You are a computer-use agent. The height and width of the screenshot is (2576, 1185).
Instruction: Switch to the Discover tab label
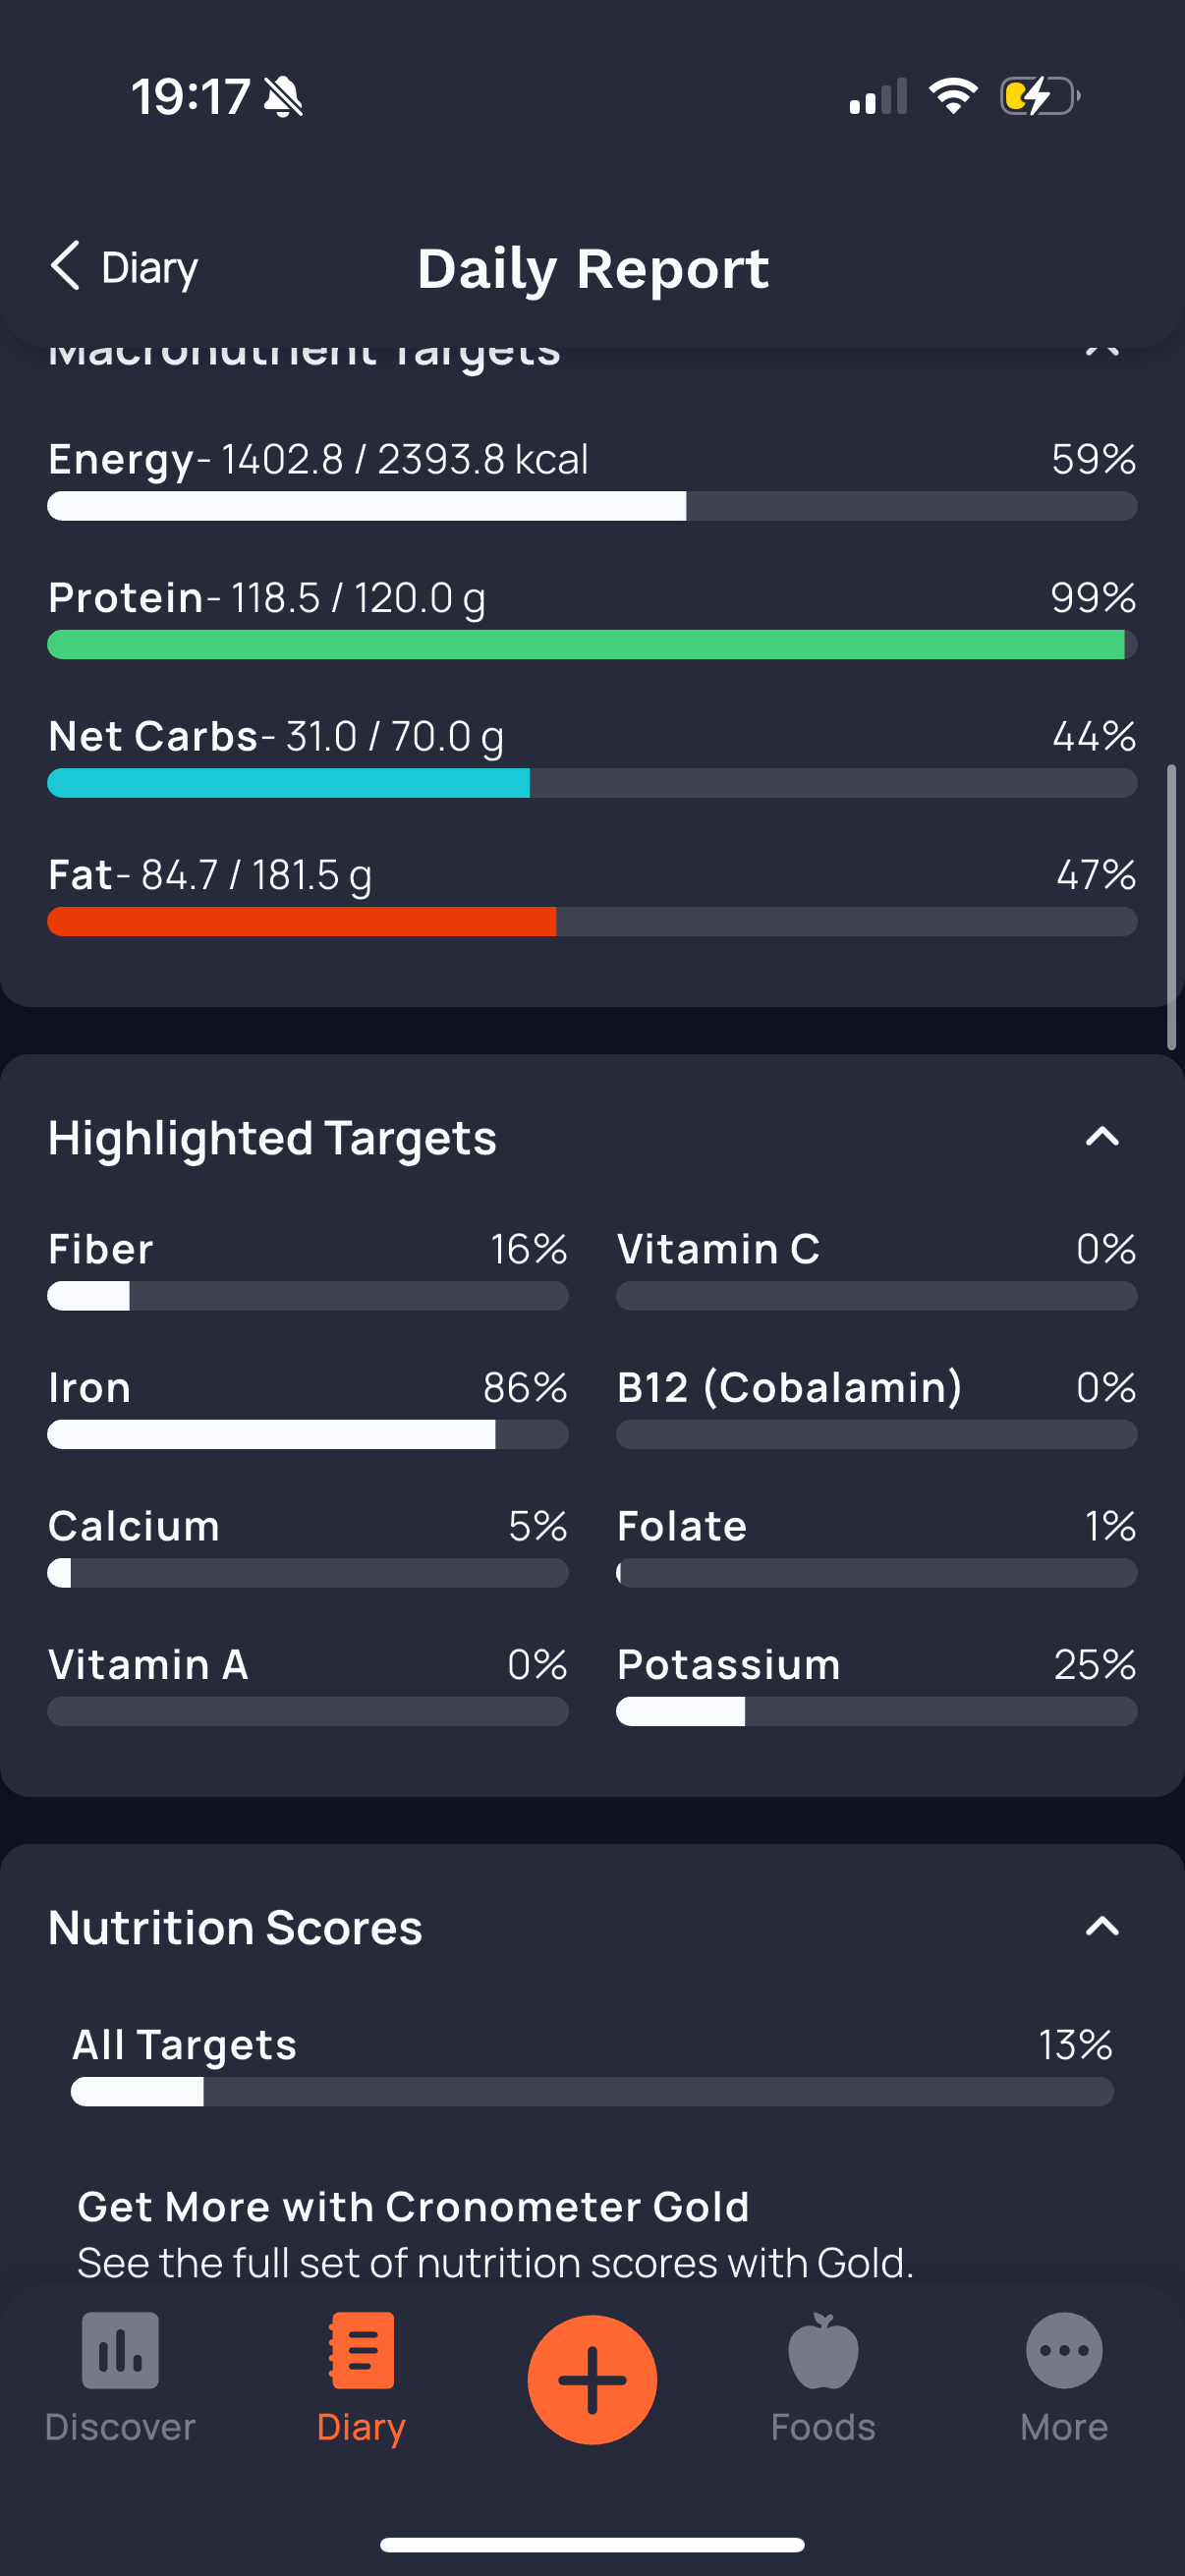tap(120, 2428)
